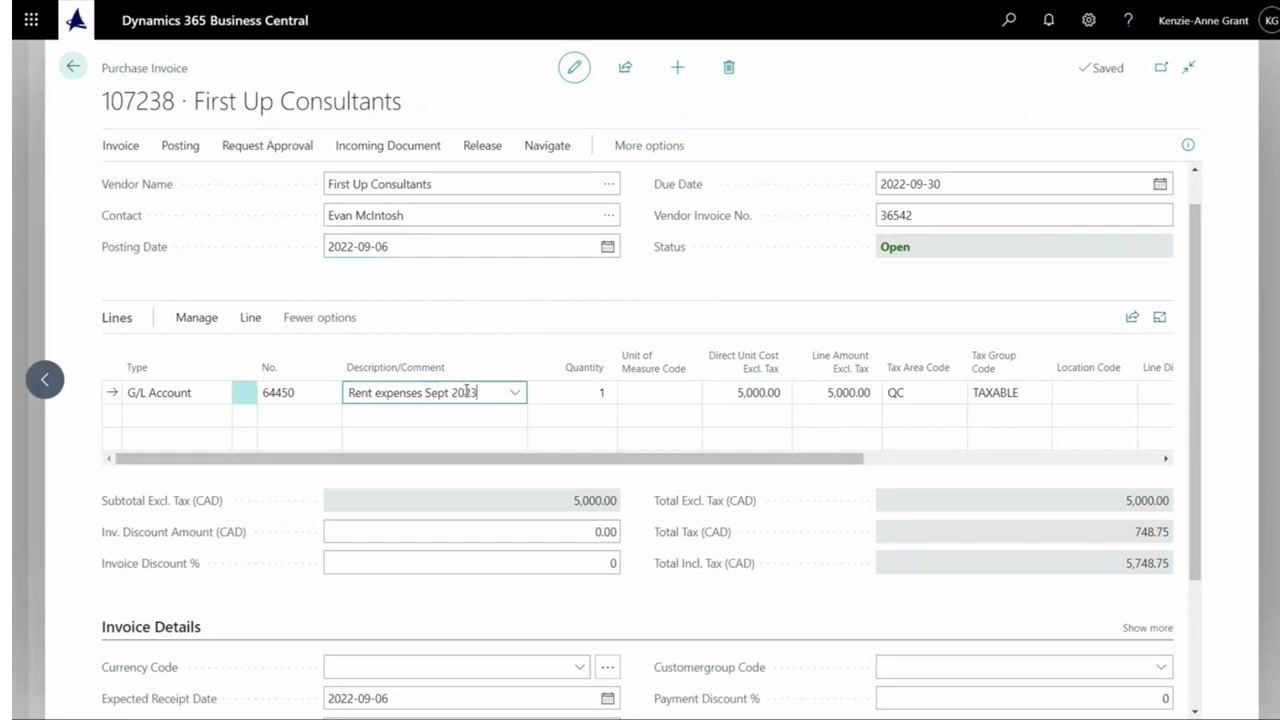Open Customergroup Code dropdown
Image resolution: width=1280 pixels, height=720 pixels.
(x=1161, y=667)
